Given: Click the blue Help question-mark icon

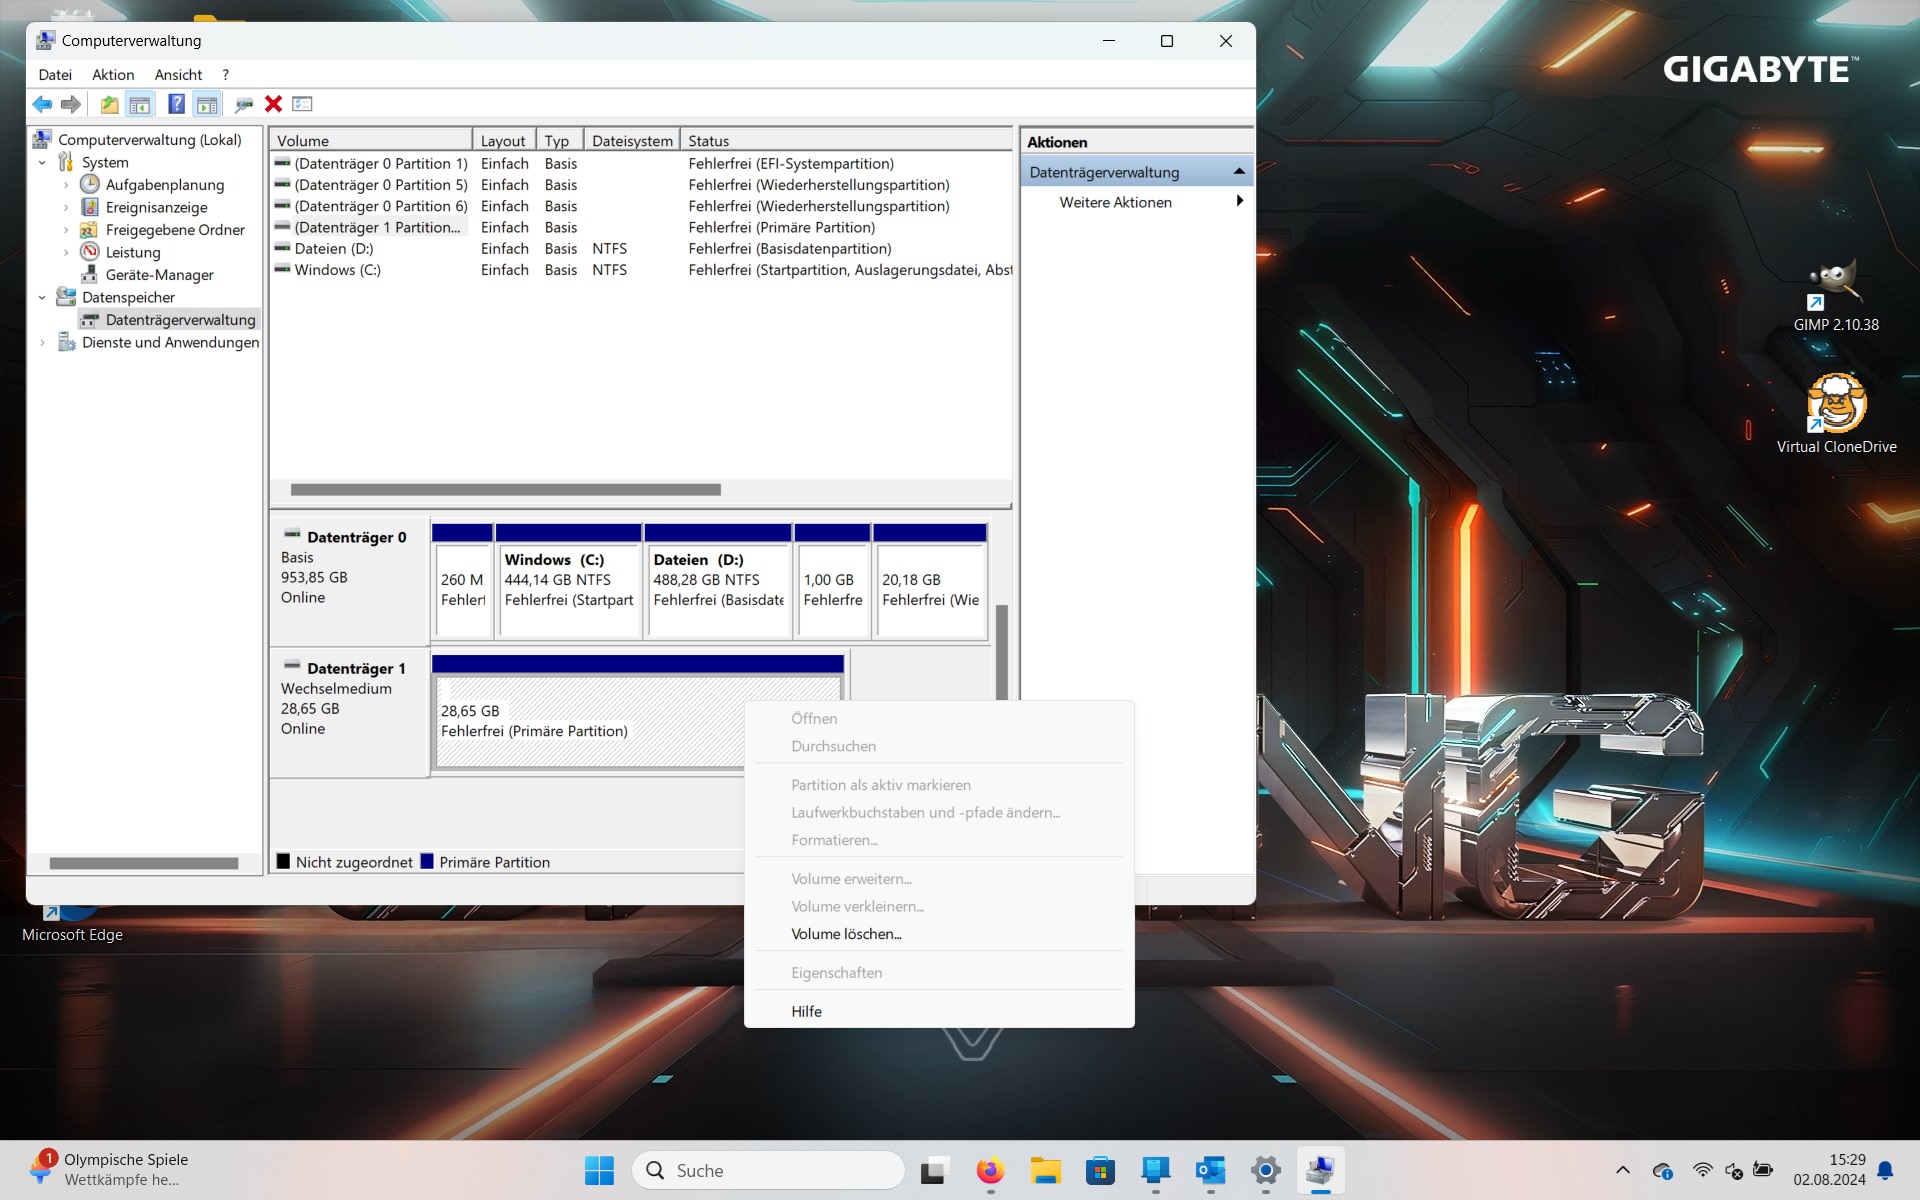Looking at the screenshot, I should pos(176,104).
